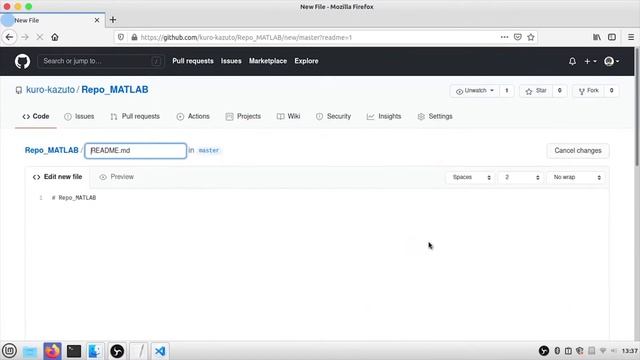This screenshot has width=640, height=360.
Task: Open GitHub notifications bell
Action: (x=572, y=61)
